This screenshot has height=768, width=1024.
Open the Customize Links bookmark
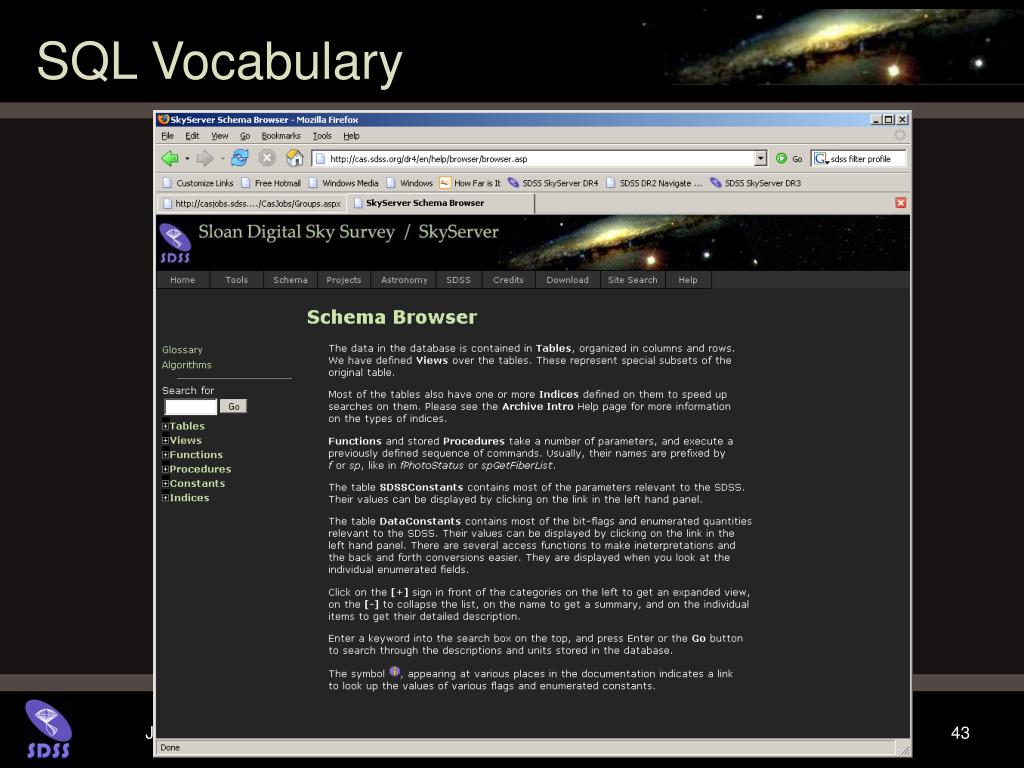click(x=198, y=183)
